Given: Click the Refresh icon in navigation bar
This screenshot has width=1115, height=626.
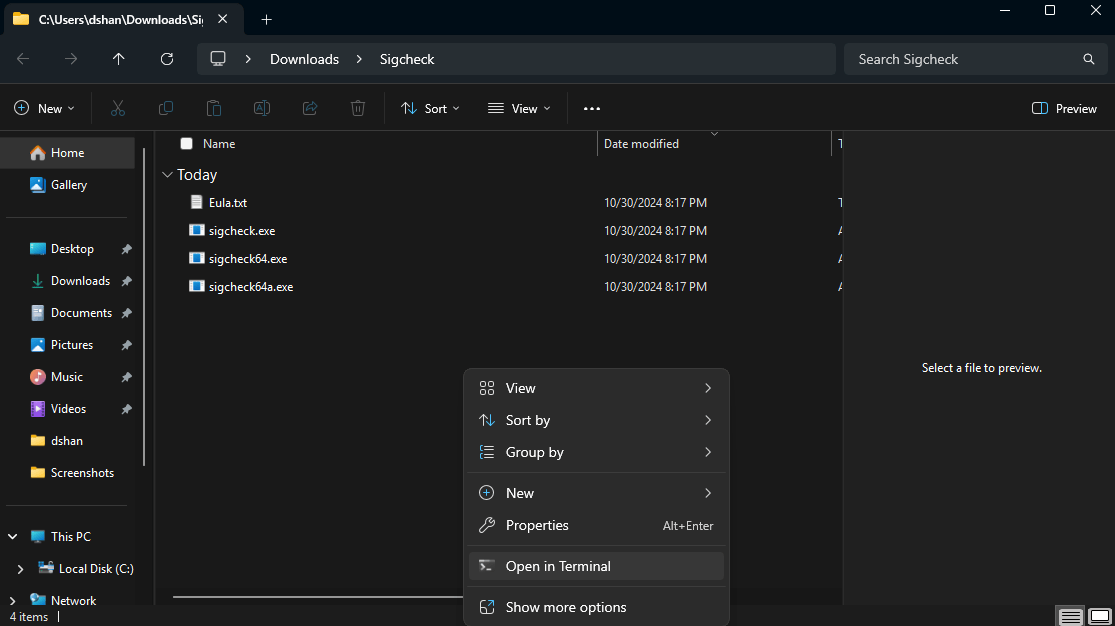Looking at the screenshot, I should [x=167, y=59].
